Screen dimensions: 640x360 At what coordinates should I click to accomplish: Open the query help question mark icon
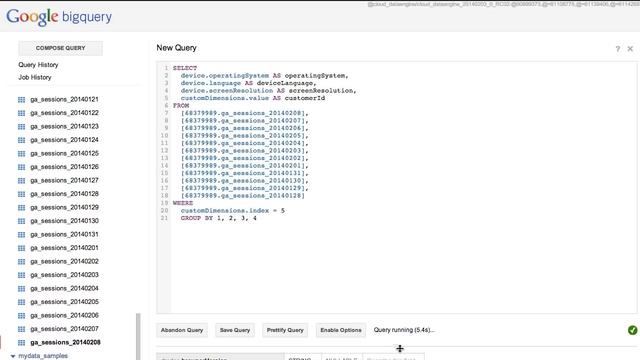tap(618, 49)
